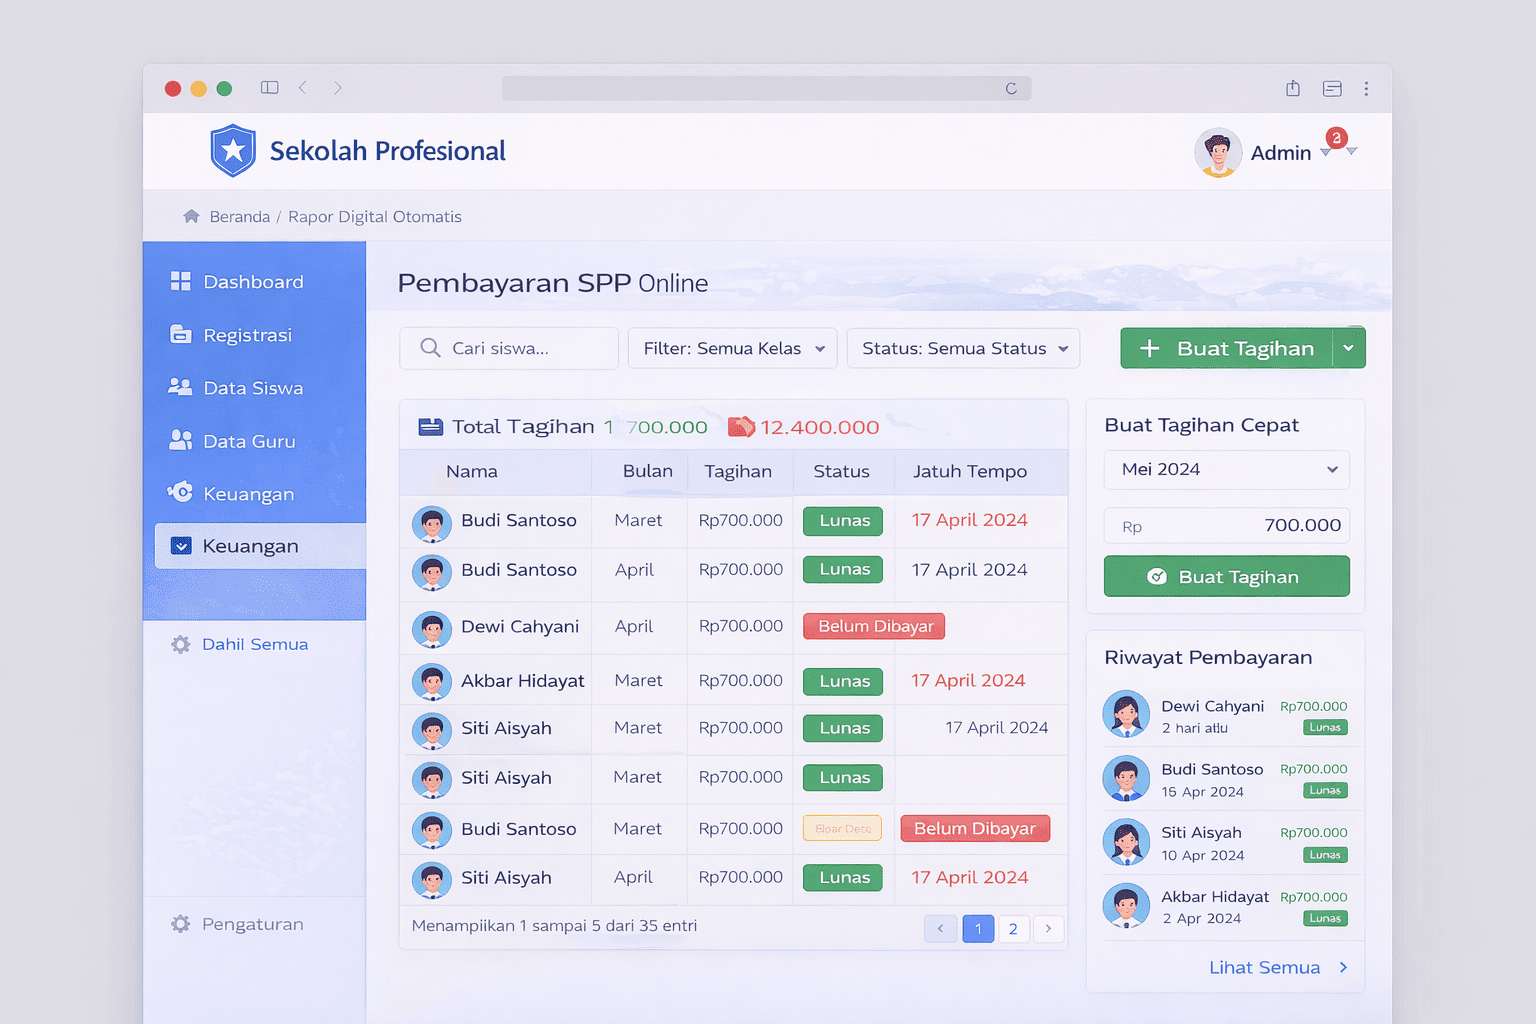Expand the Filter: Semua Kelas dropdown

point(732,349)
